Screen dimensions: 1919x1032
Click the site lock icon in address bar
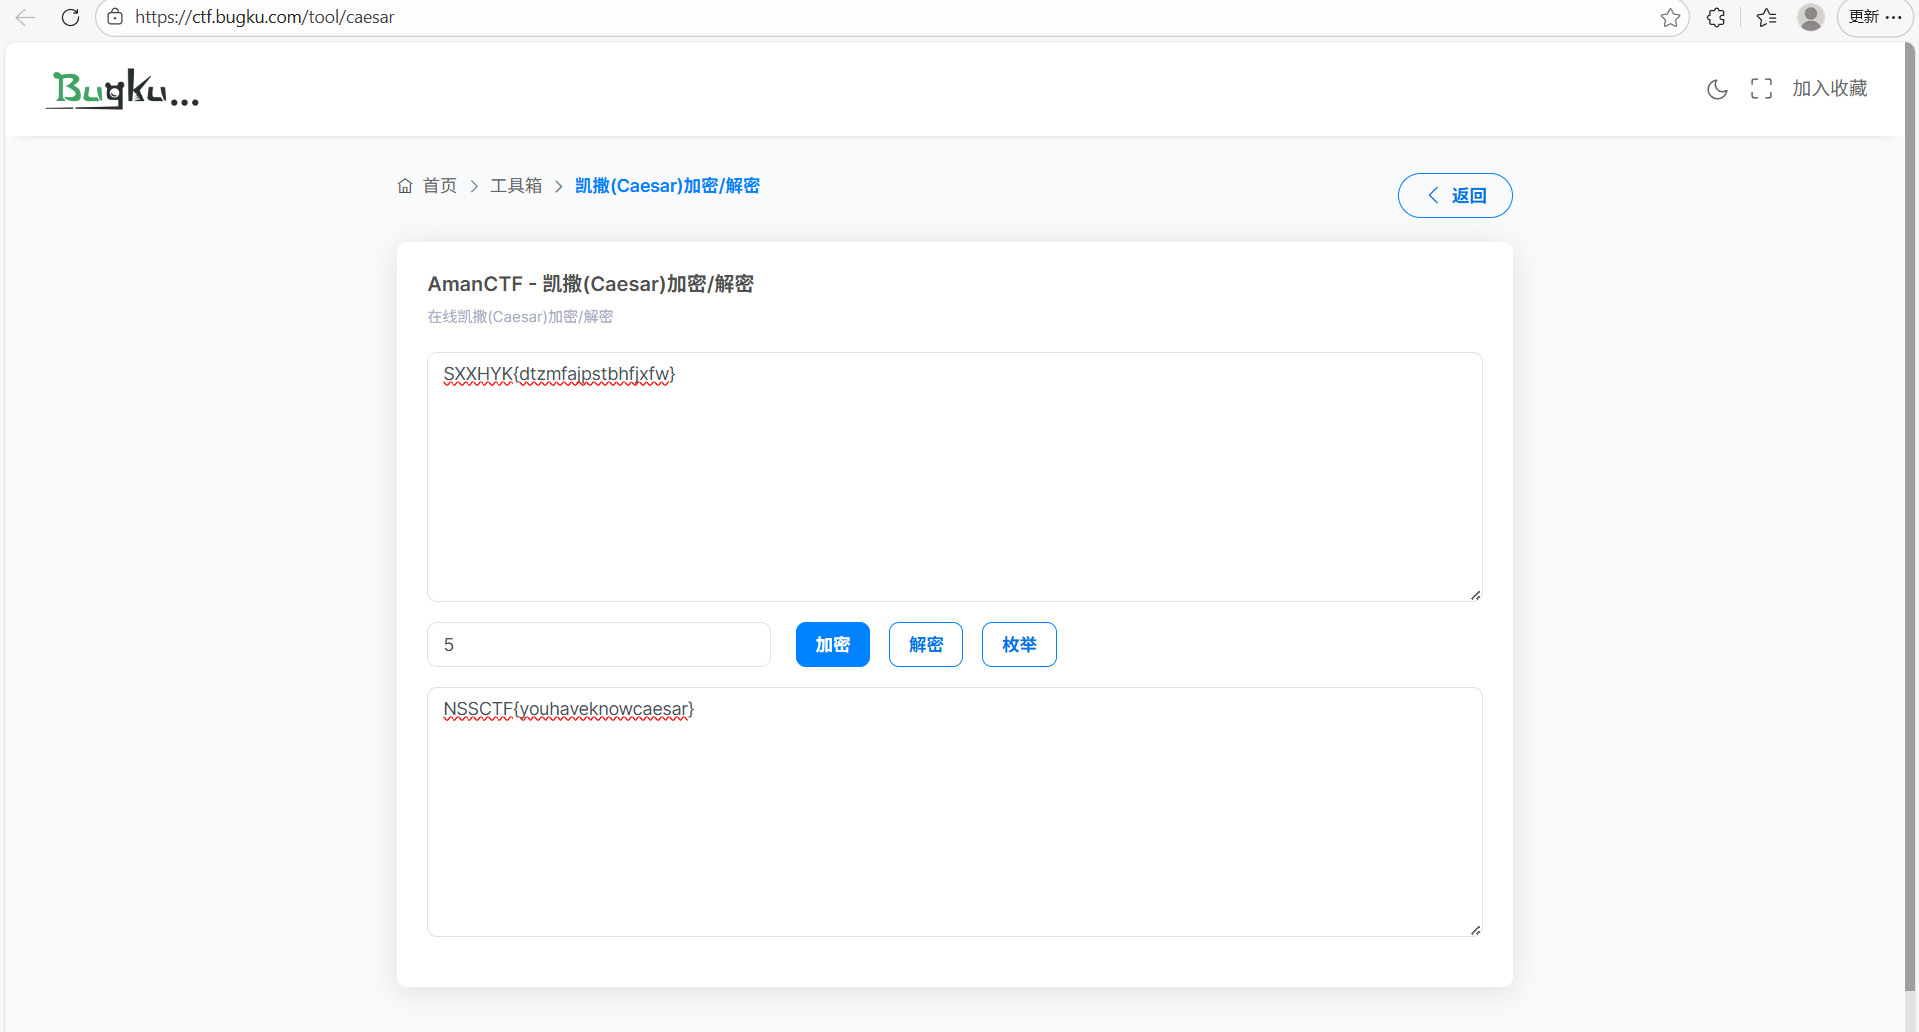coord(115,17)
